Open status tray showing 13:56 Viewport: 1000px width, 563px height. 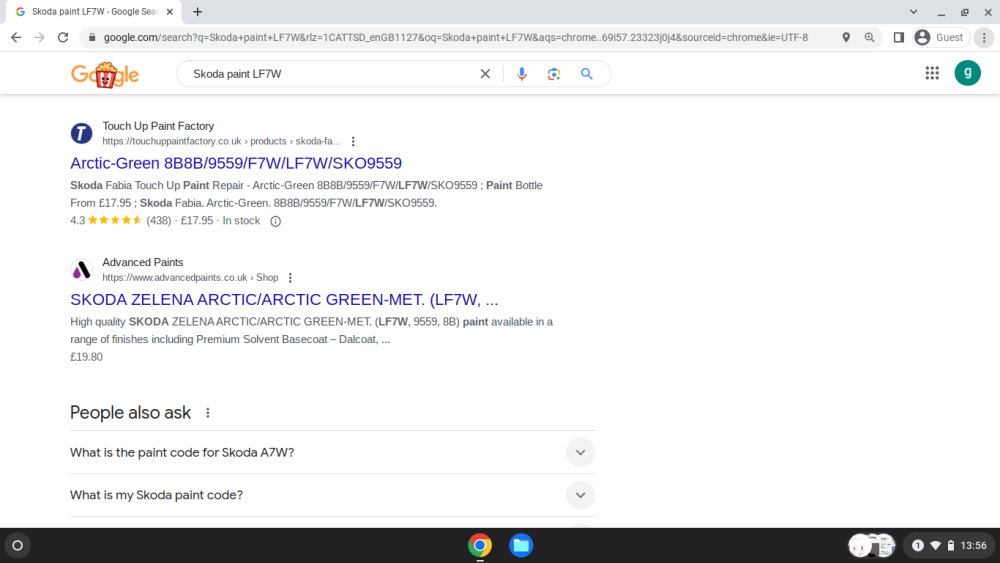pos(950,546)
